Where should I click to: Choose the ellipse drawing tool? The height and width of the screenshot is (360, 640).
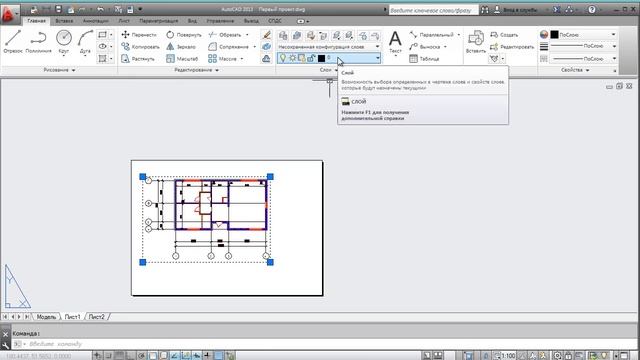(x=102, y=47)
